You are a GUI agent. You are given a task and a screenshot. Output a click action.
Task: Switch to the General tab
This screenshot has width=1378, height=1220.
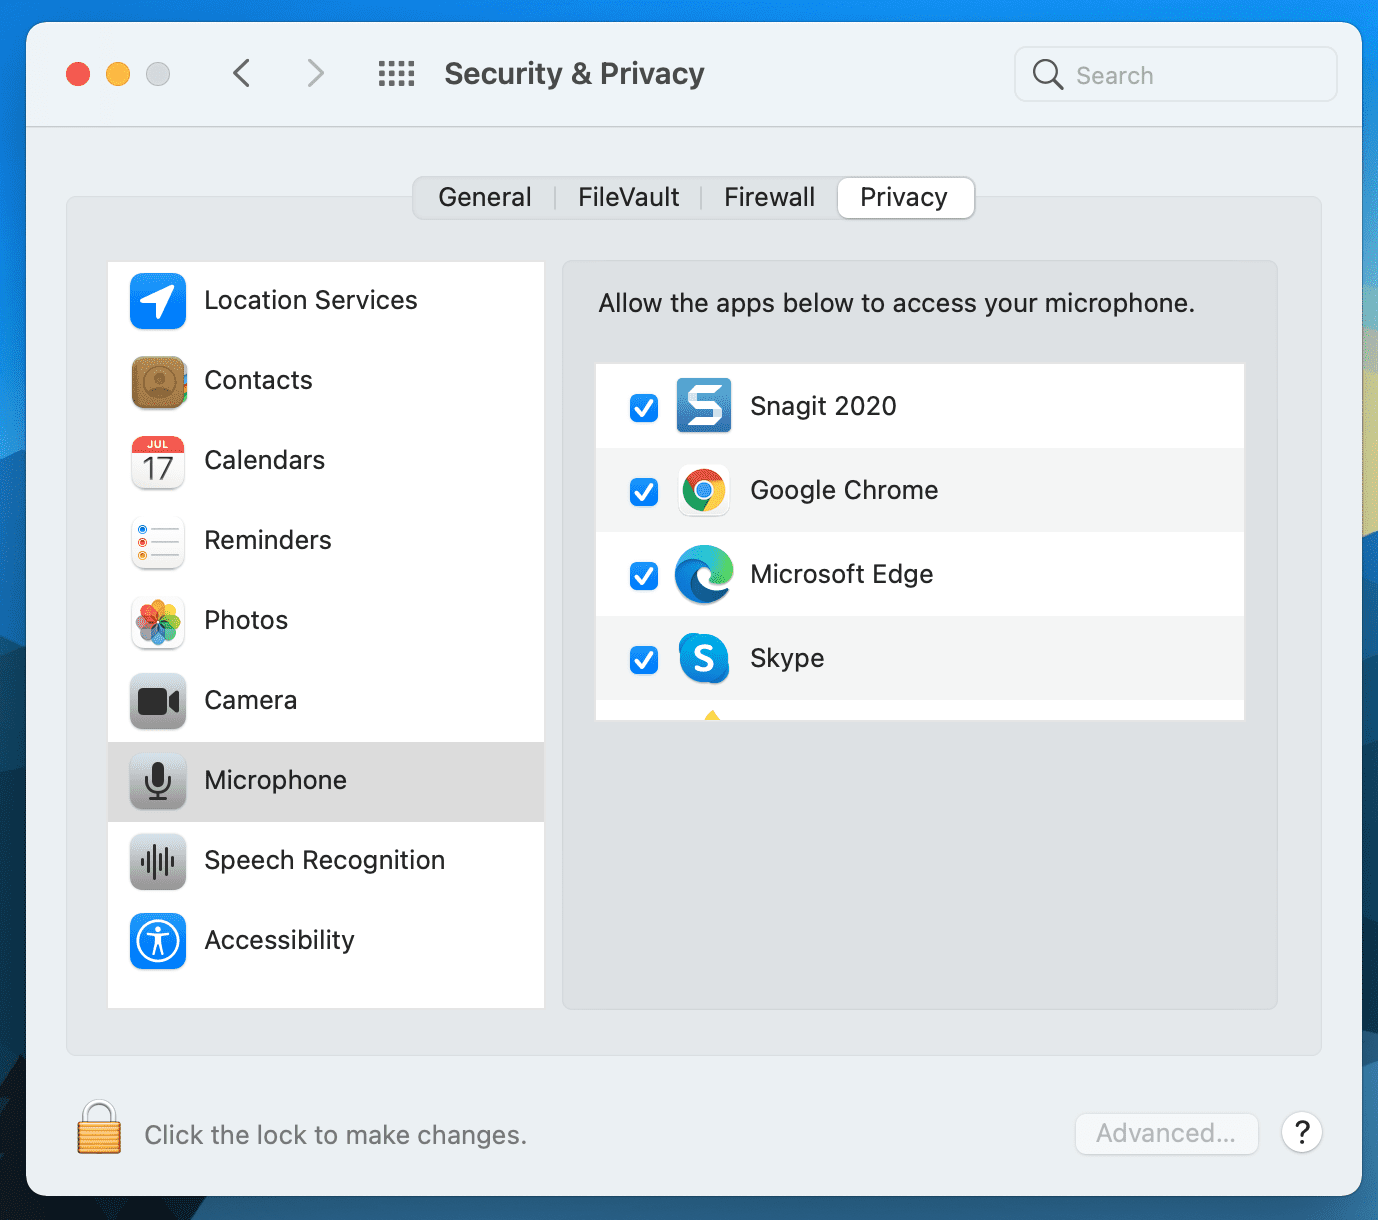pos(485,197)
